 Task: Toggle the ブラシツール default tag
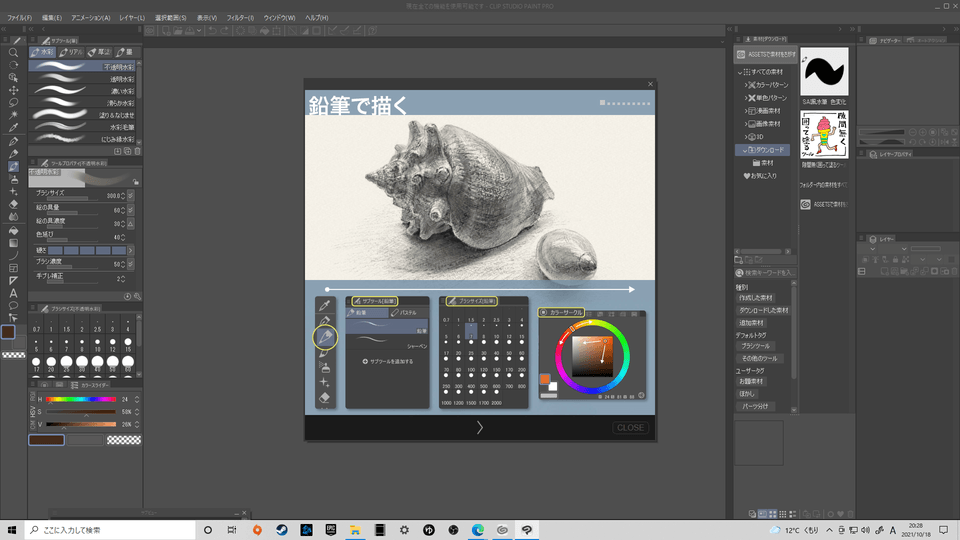coord(755,346)
